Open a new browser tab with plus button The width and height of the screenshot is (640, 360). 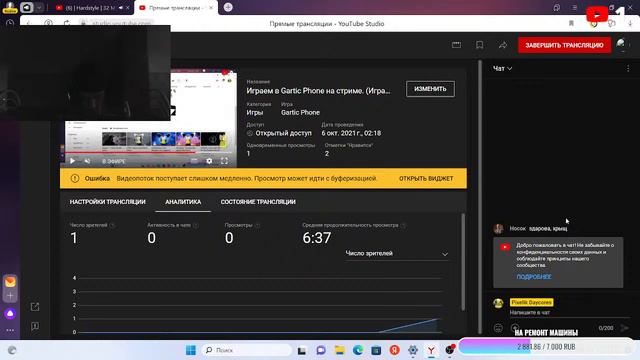click(228, 7)
